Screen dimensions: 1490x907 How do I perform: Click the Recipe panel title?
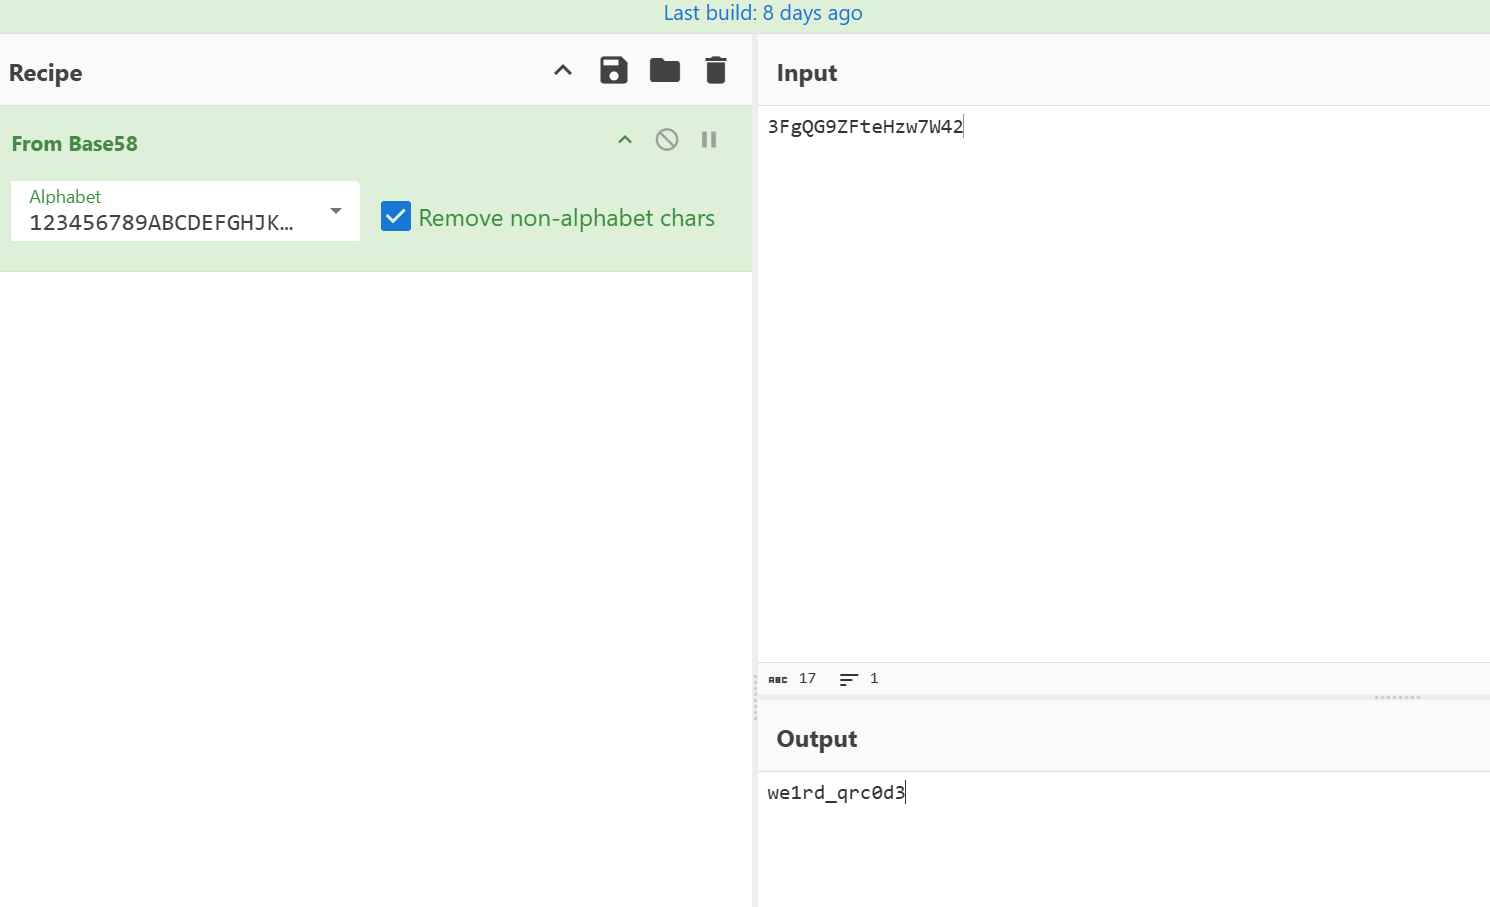(45, 72)
